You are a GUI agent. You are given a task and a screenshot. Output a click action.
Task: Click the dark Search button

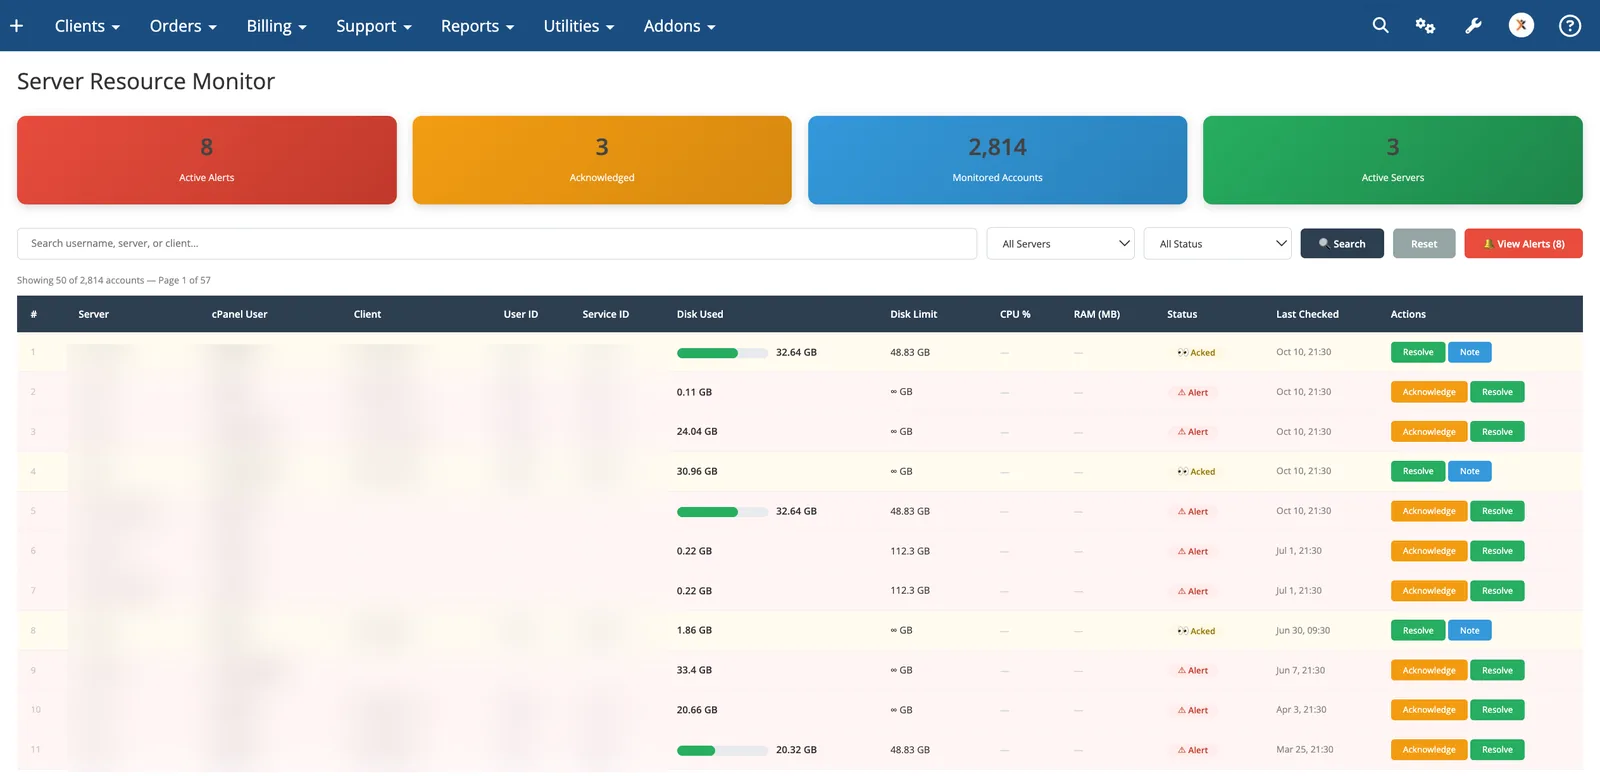[1342, 244]
